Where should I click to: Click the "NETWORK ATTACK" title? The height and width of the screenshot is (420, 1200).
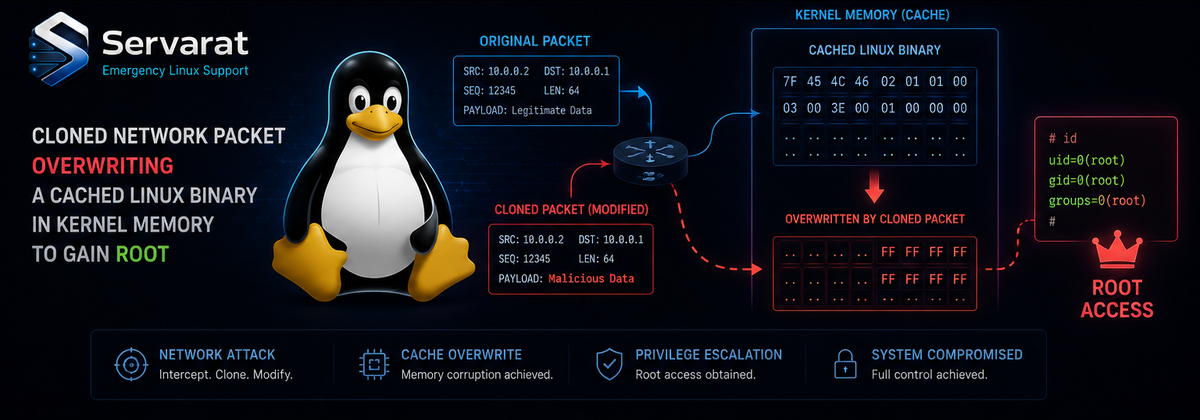coord(217,355)
